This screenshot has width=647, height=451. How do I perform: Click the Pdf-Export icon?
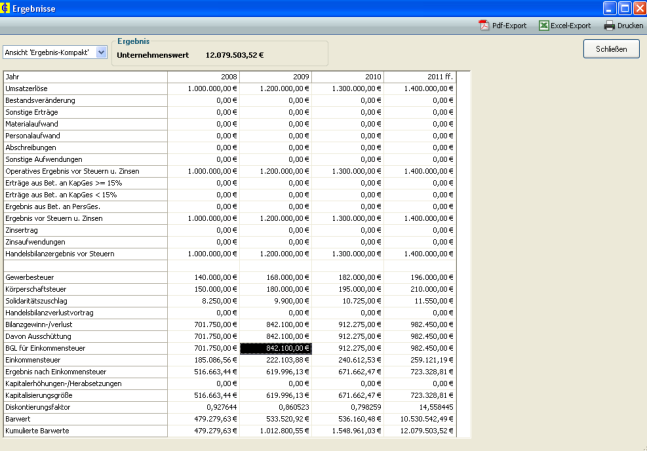click(483, 25)
